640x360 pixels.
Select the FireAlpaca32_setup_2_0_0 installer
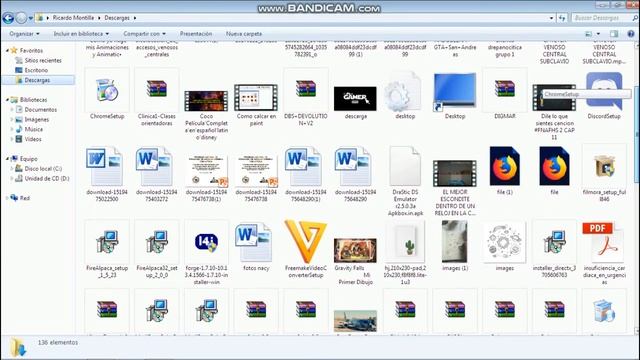coord(157,242)
